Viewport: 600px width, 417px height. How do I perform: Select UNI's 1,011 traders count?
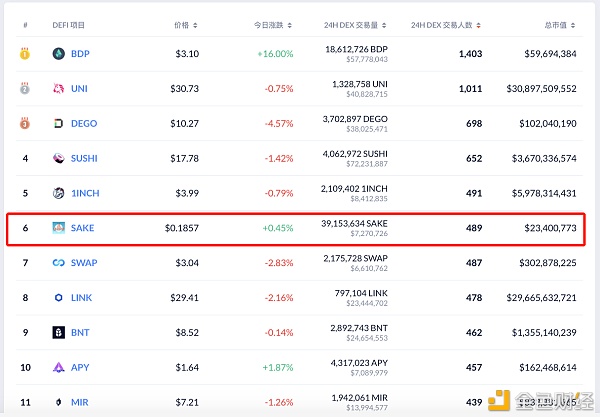471,88
